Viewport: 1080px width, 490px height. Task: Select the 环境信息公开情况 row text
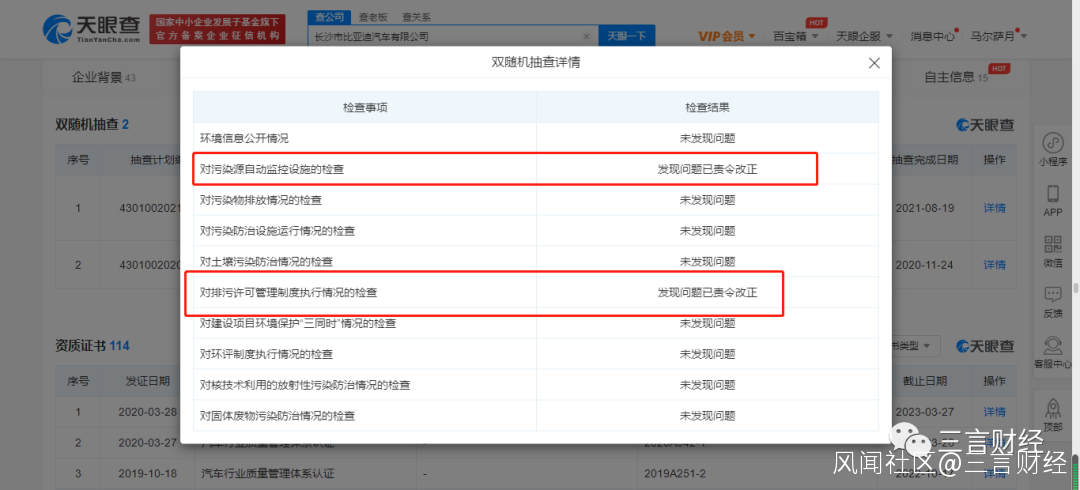click(244, 138)
